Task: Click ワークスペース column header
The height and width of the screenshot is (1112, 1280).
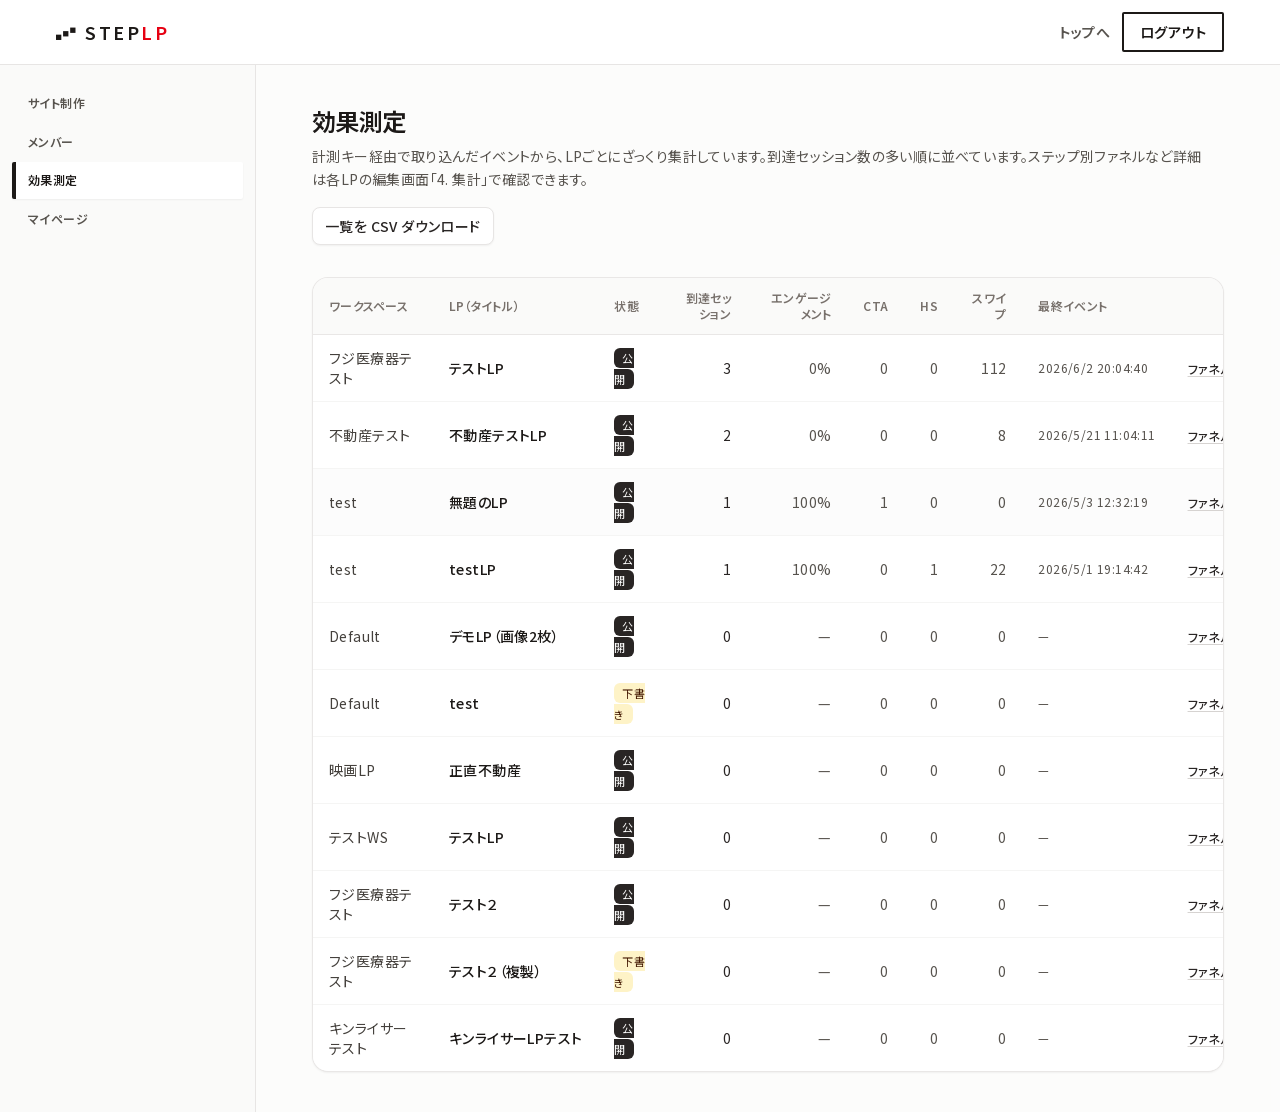Action: [368, 306]
